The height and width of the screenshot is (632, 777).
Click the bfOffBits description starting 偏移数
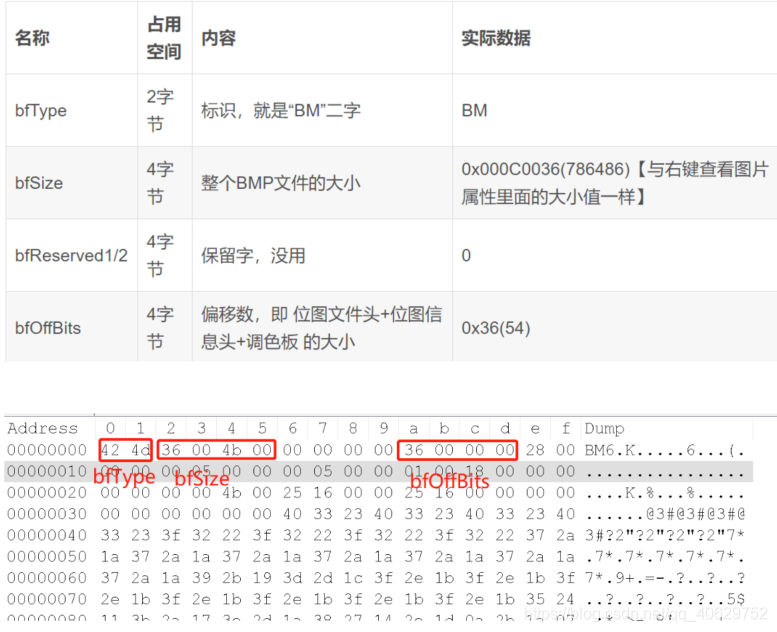point(322,328)
